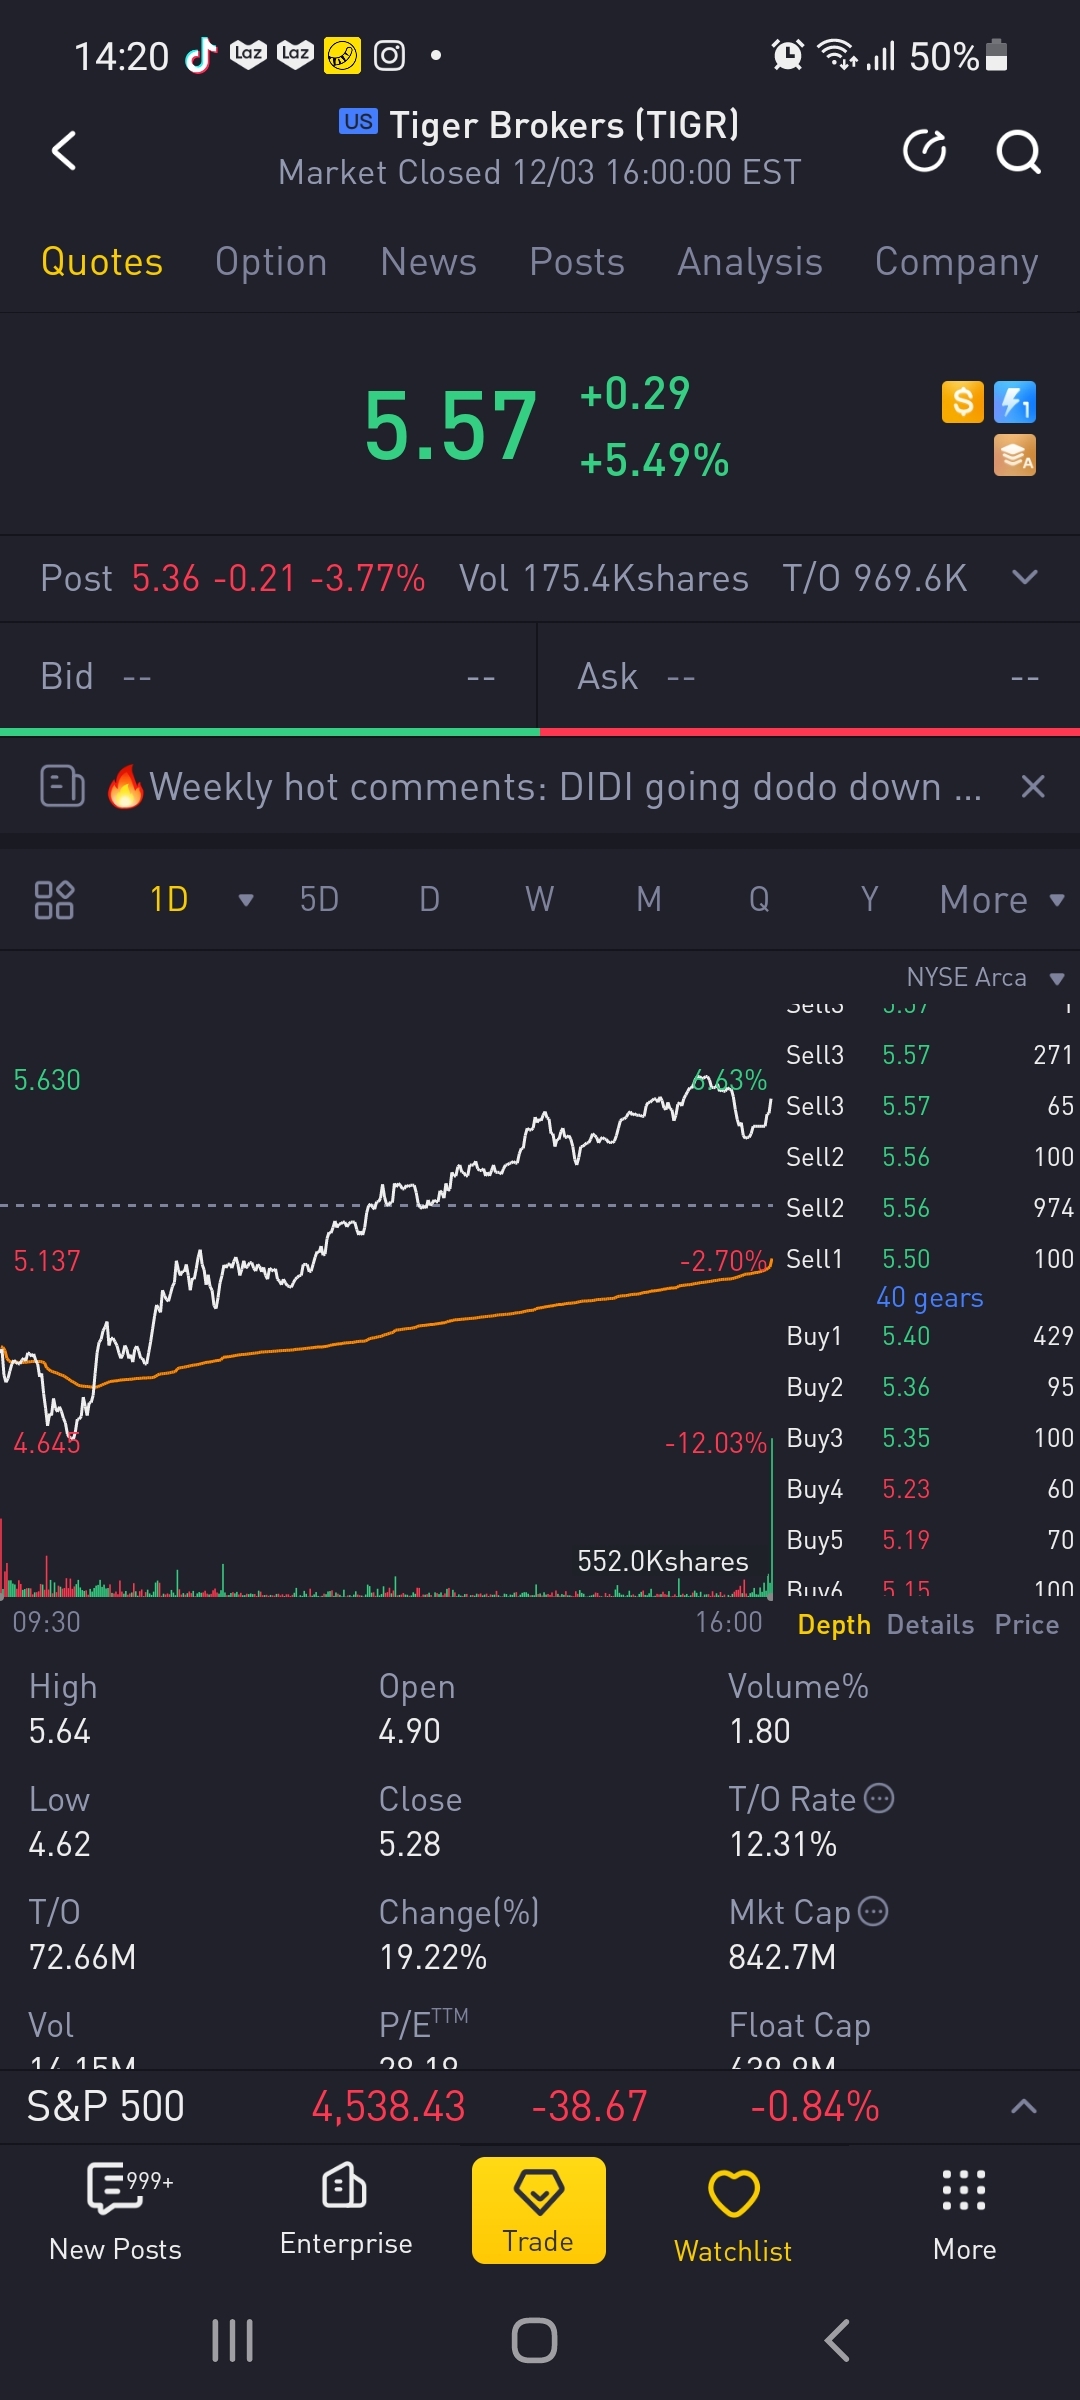Open the hot comments news icon
The image size is (1080, 2400).
click(62, 786)
